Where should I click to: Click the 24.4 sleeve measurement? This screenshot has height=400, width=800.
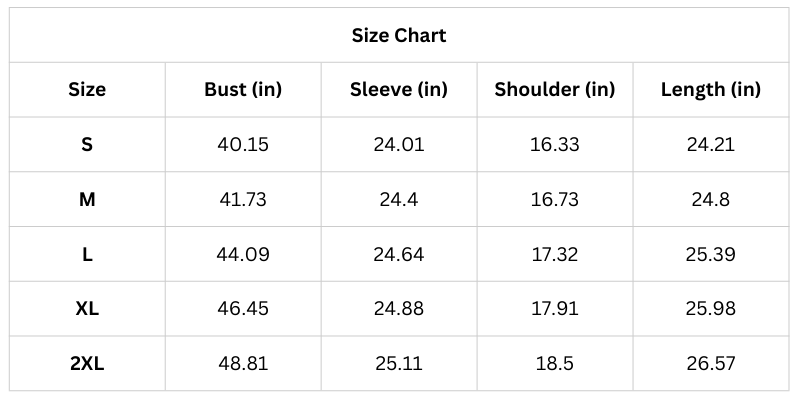point(399,199)
